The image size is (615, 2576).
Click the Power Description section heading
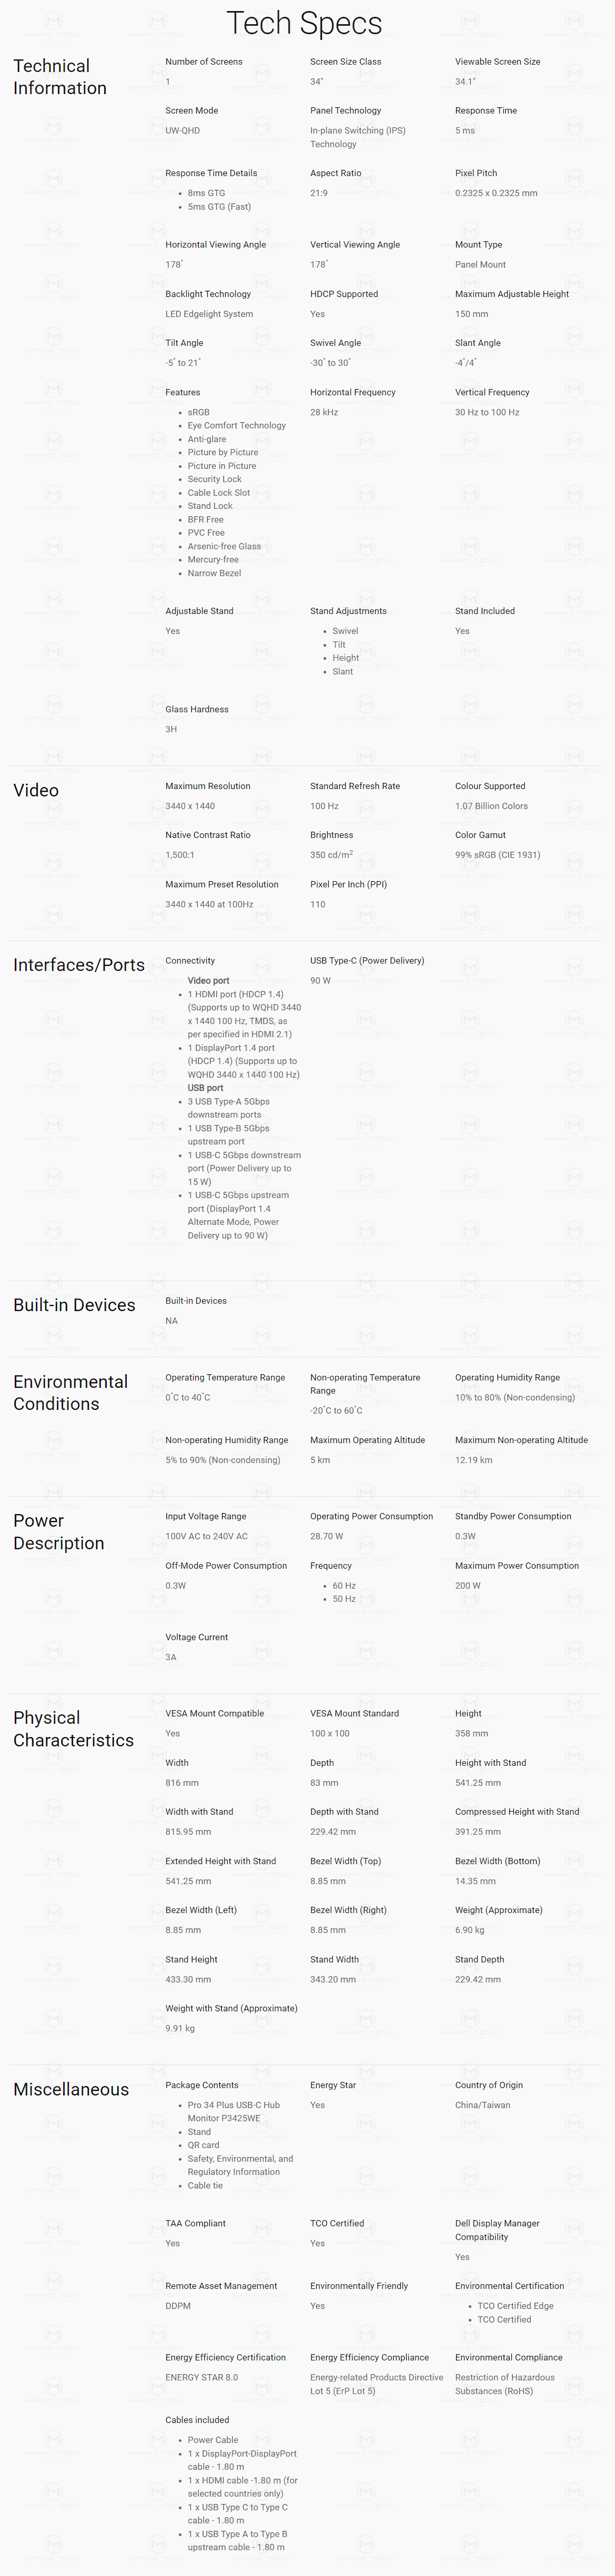[x=58, y=1532]
